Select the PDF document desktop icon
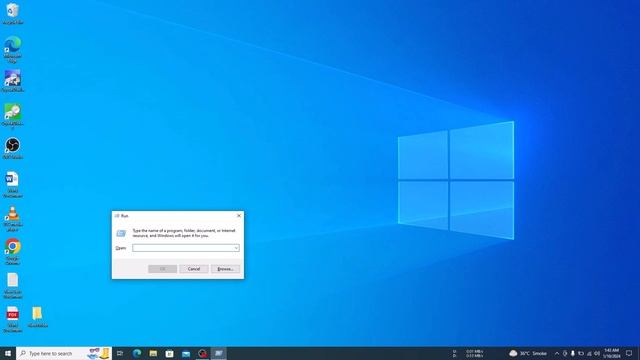This screenshot has width=640, height=360. coord(13,320)
